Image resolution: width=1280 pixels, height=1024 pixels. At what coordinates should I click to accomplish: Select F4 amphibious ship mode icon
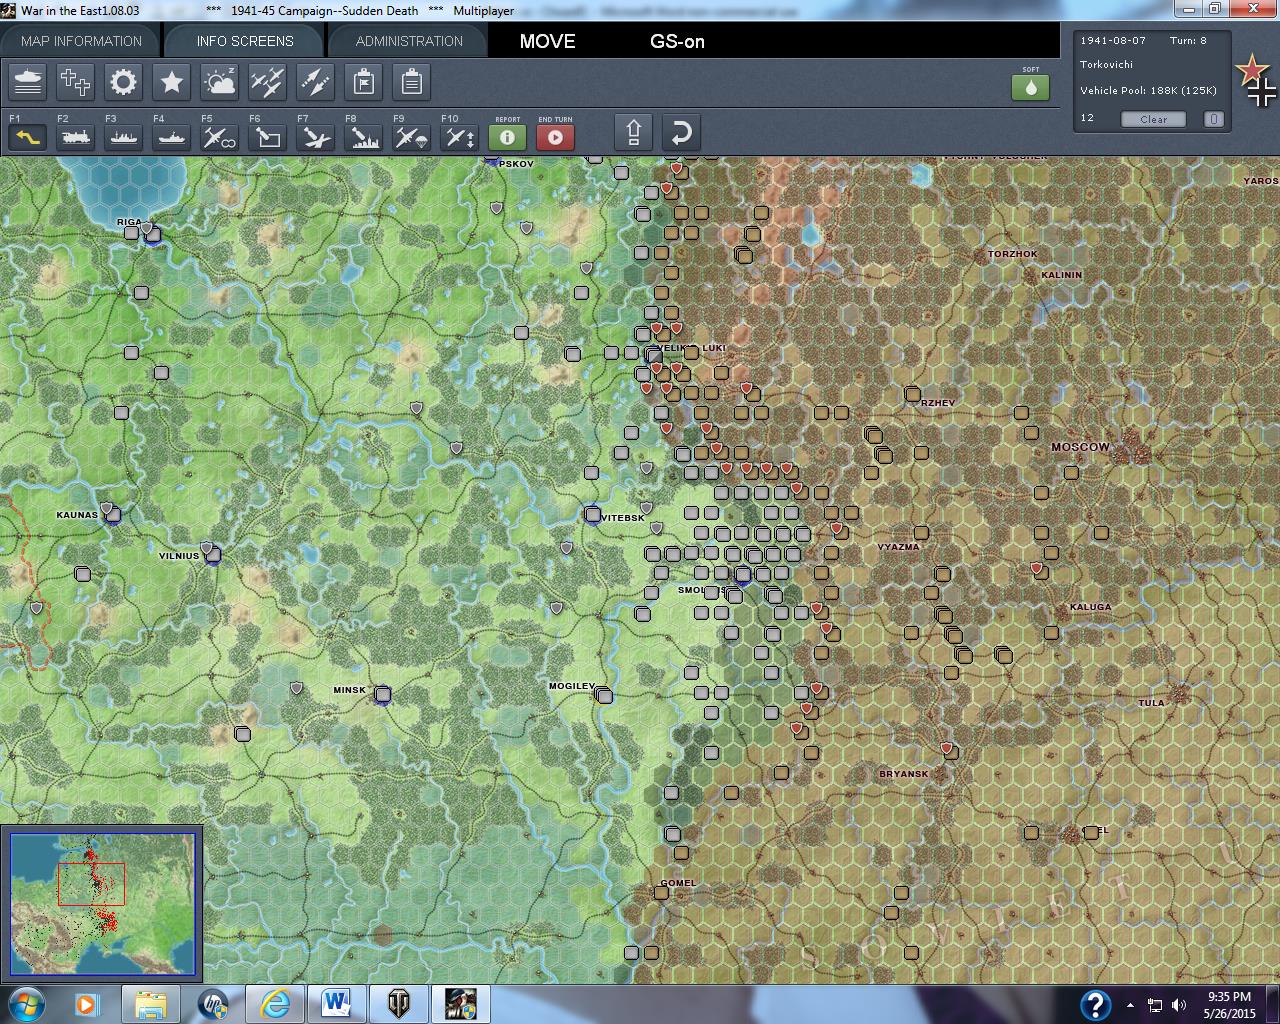tap(172, 137)
